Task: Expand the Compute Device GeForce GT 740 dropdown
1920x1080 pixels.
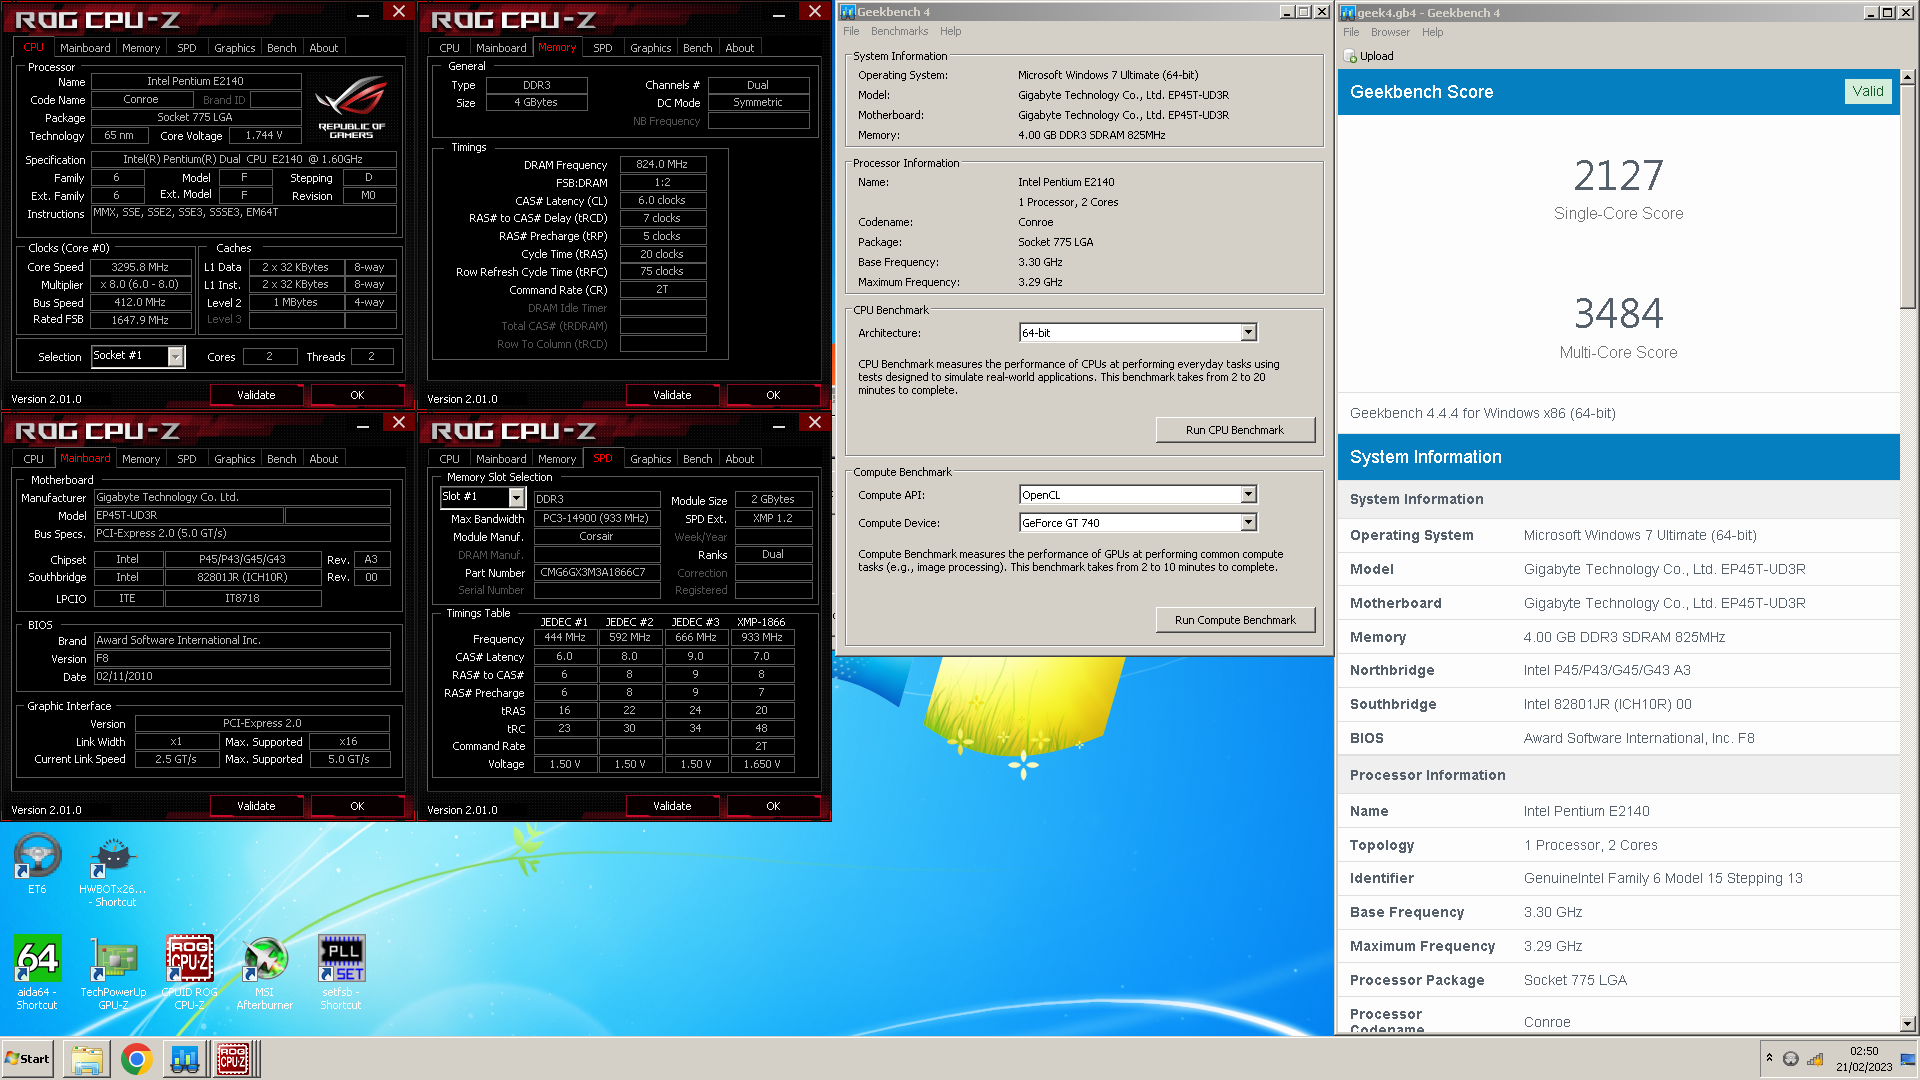Action: [x=1248, y=523]
